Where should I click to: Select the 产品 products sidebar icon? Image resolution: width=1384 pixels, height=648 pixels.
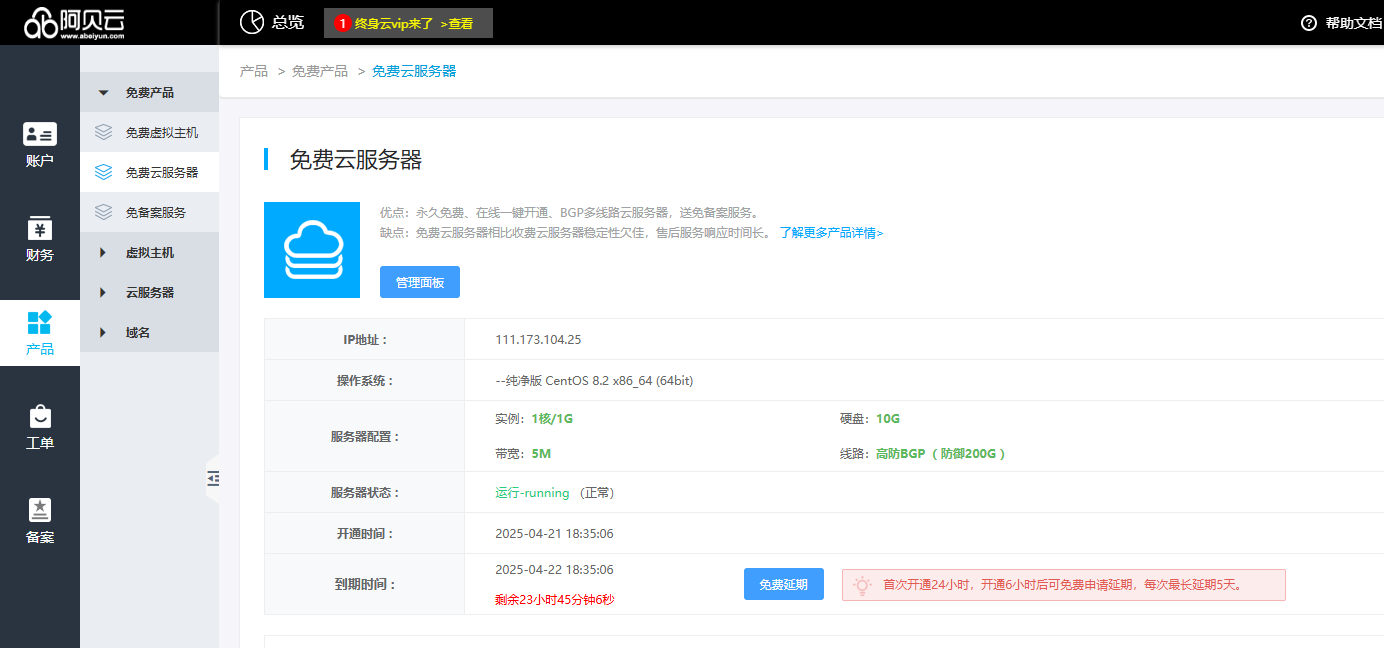pos(40,322)
